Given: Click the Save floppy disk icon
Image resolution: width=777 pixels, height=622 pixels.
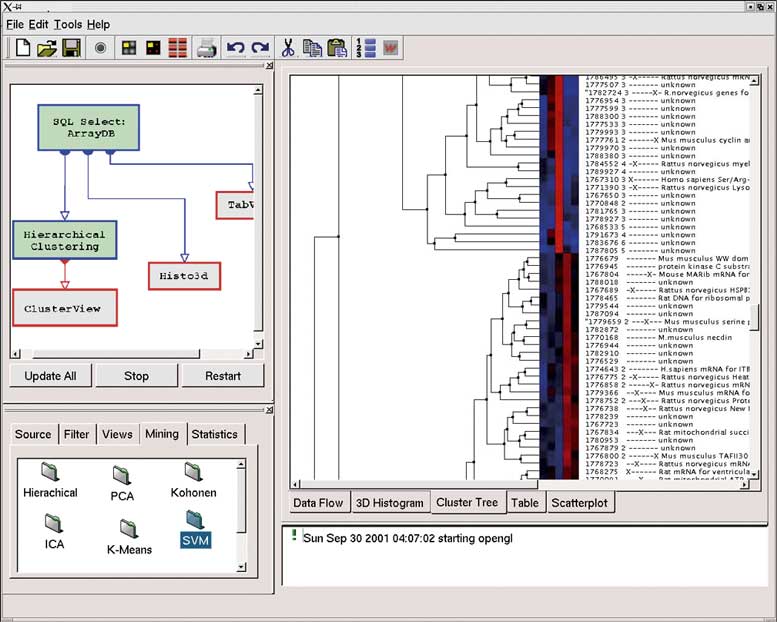Looking at the screenshot, I should point(71,47).
